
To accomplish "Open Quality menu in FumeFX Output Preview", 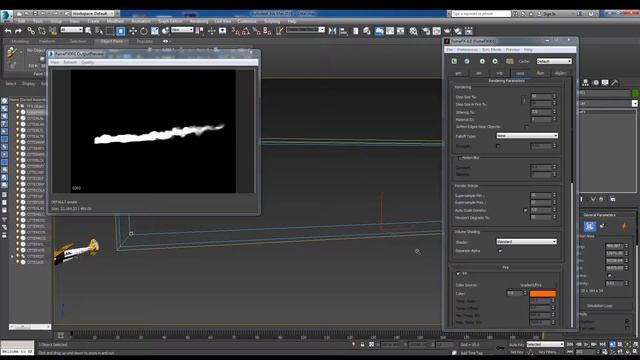I will pos(87,62).
